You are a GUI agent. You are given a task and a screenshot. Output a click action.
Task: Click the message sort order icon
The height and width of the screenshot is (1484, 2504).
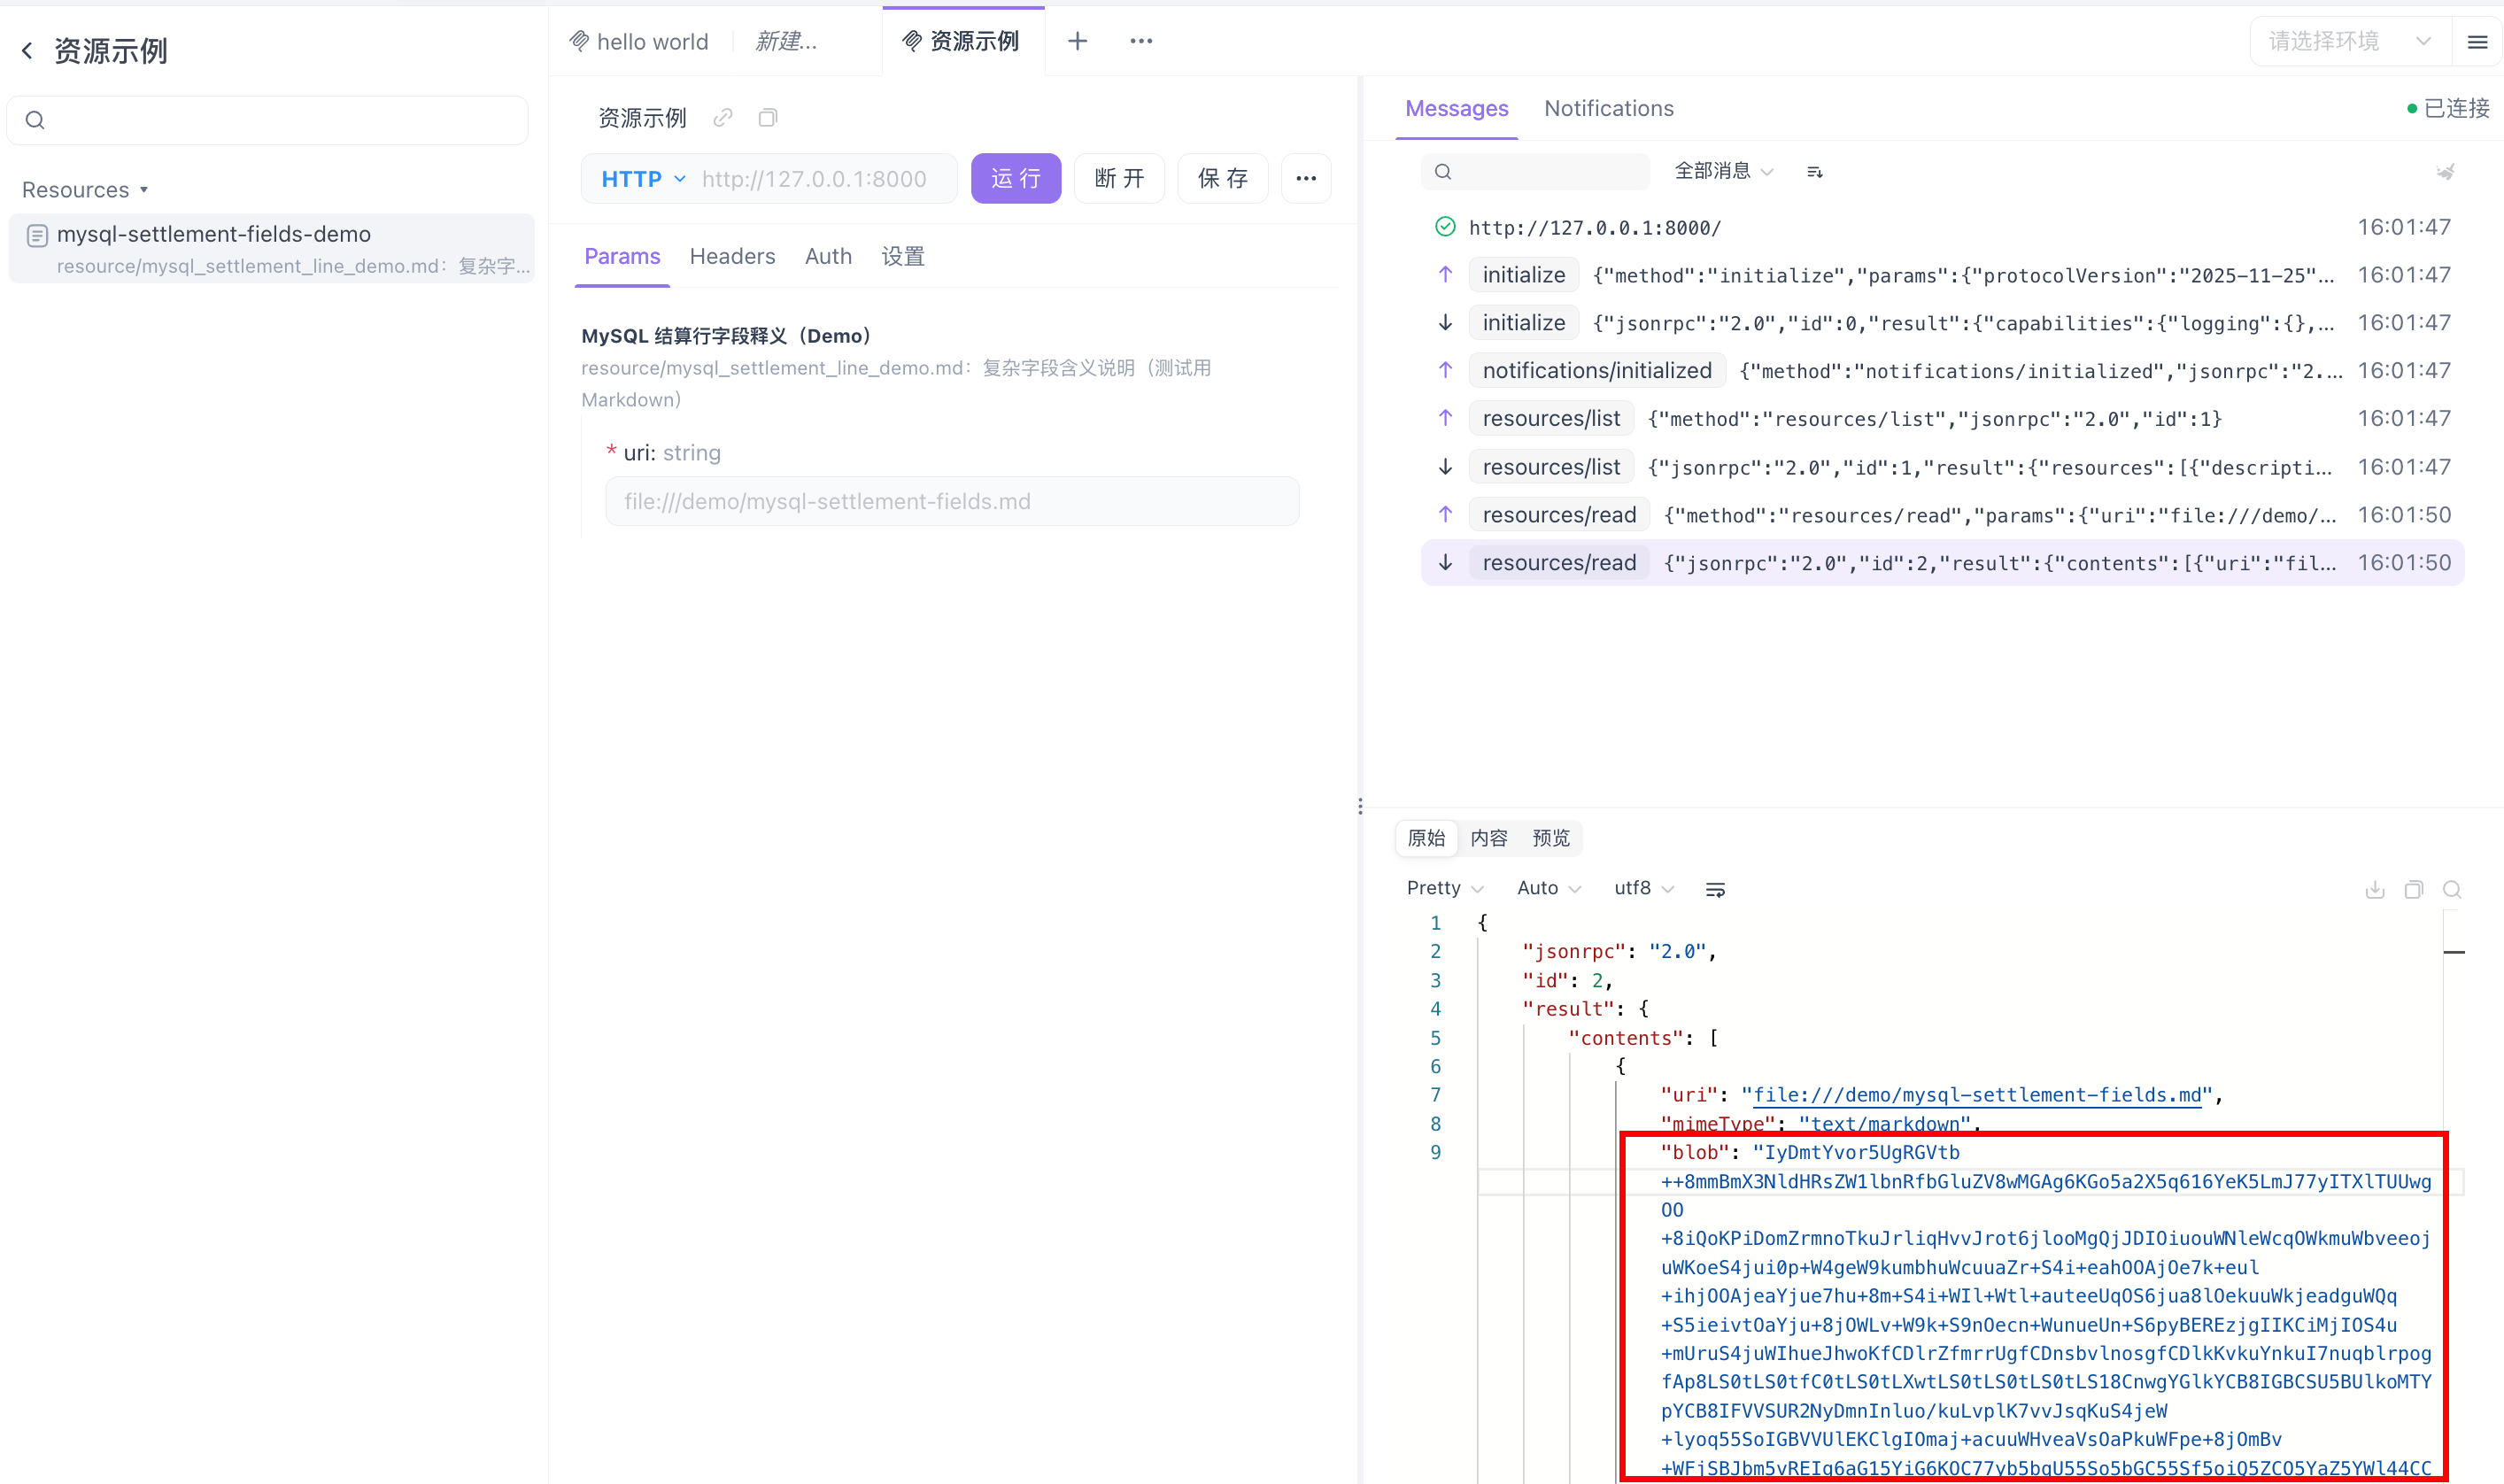point(1814,172)
